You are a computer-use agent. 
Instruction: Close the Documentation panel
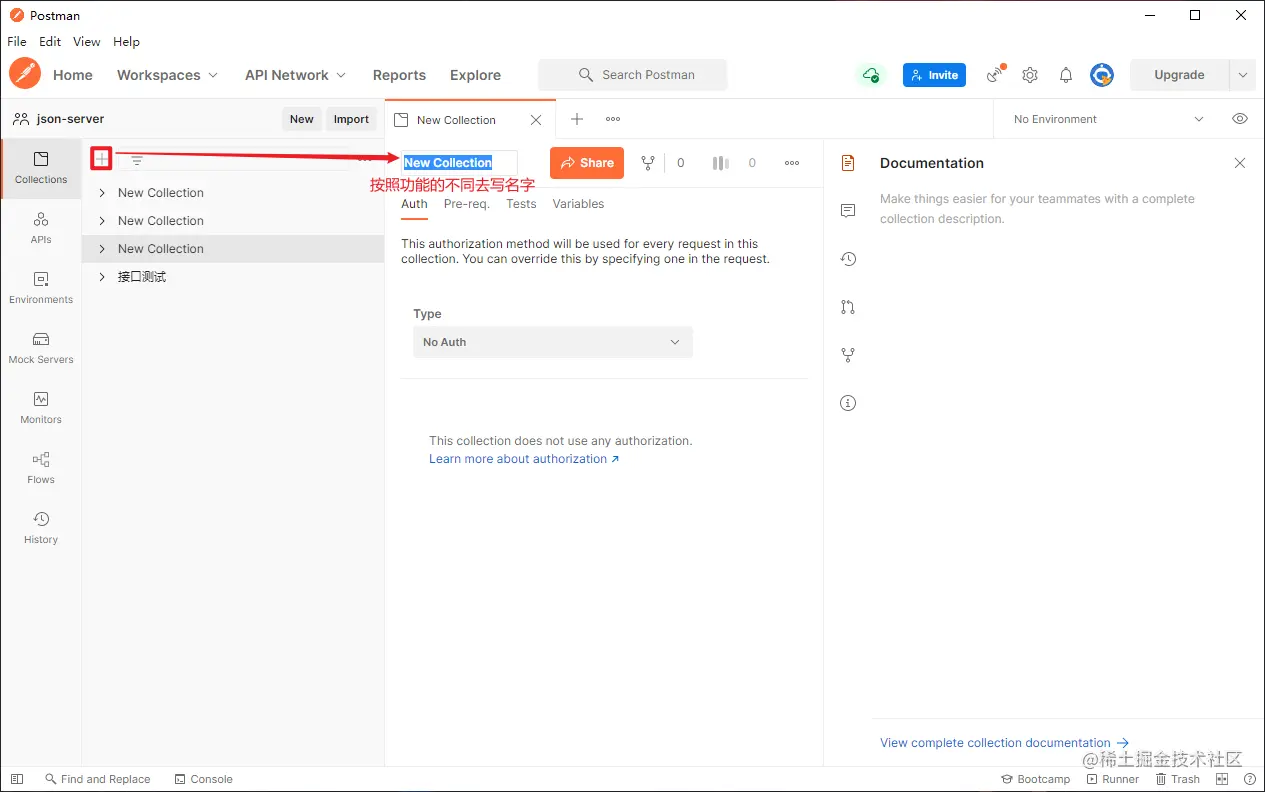click(1240, 163)
